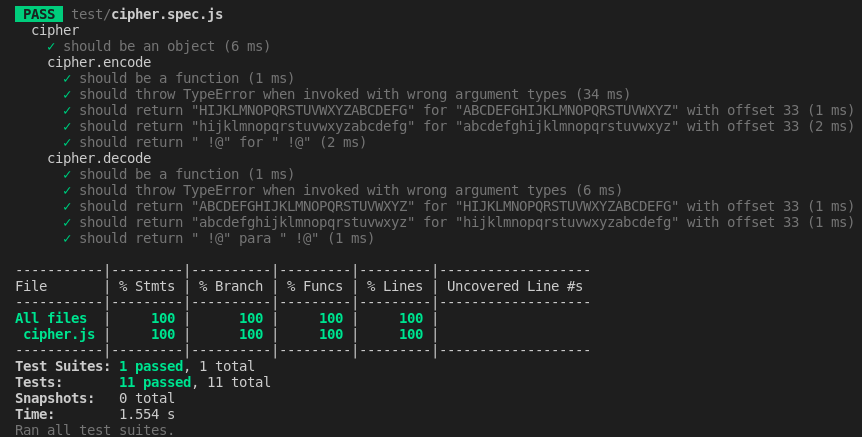This screenshot has width=862, height=437.
Task: Click the "11 passed" tests count
Action: tap(155, 381)
